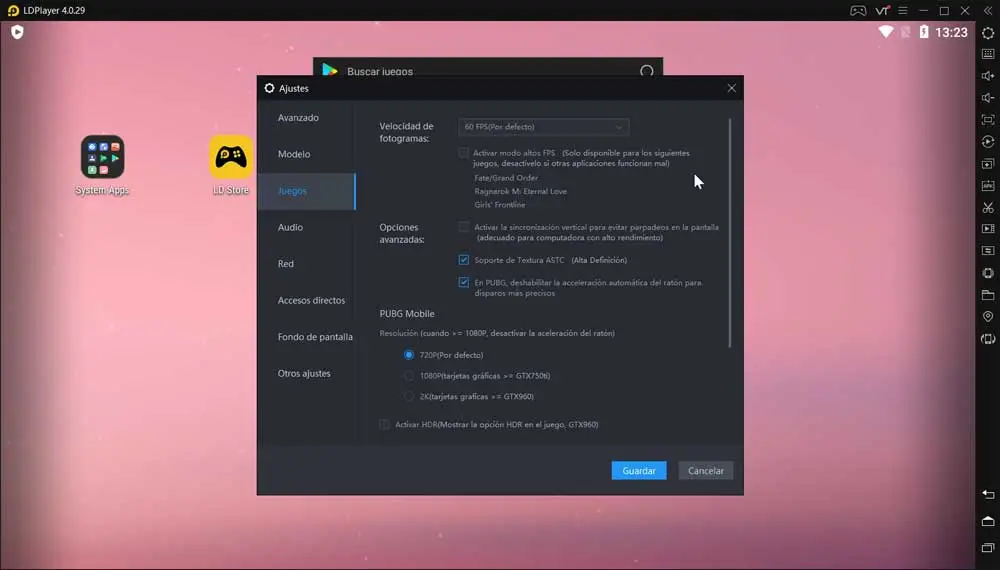Collapse the right sidebar with double-arrow icon
Screen dimensions: 1000x570
click(988, 11)
